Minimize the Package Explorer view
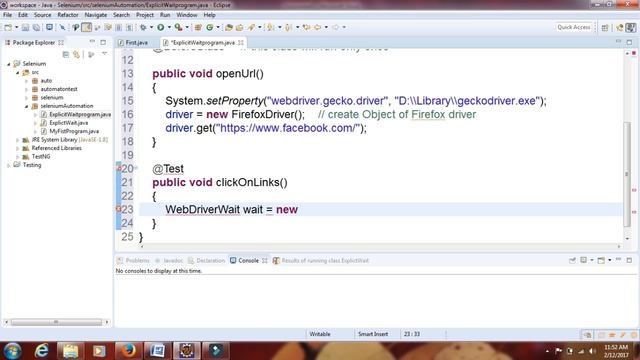This screenshot has width=640, height=360. [92, 42]
